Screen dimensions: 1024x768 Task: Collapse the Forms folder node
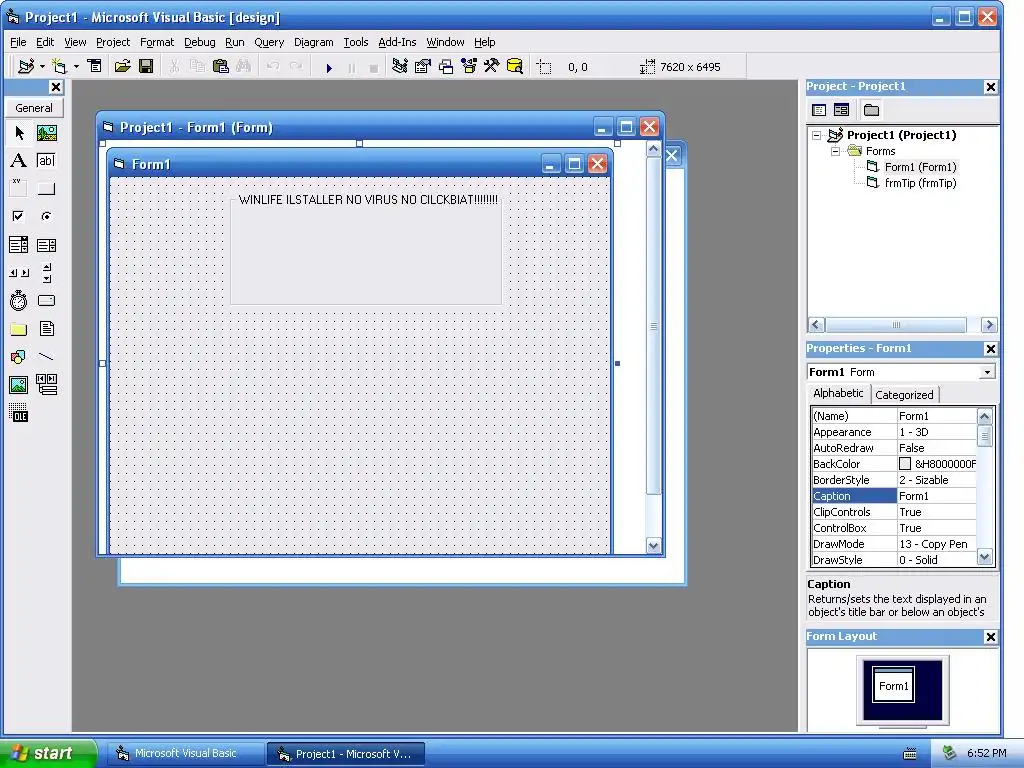[x=835, y=151]
